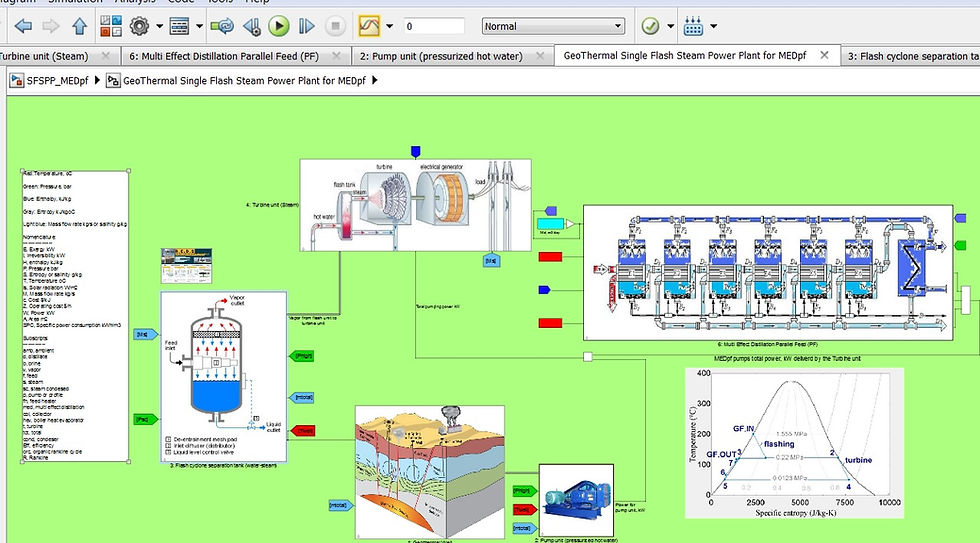Select green [Pnigh] tag beside pump unit
This screenshot has height=543, width=980.
click(525, 491)
